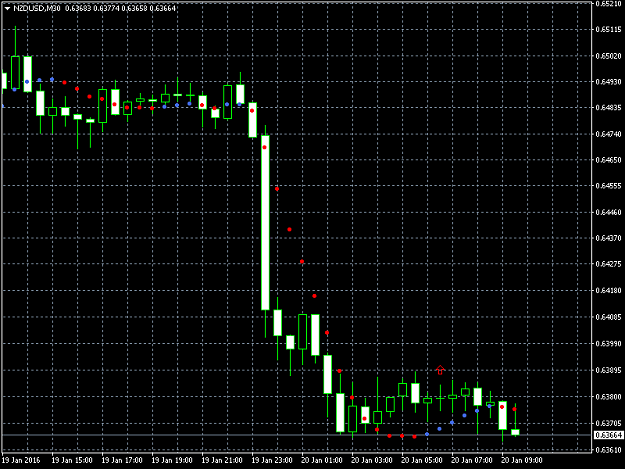This screenshot has height=469, width=625.
Task: Click the 20 Jan 01:00 time label
Action: (322, 460)
